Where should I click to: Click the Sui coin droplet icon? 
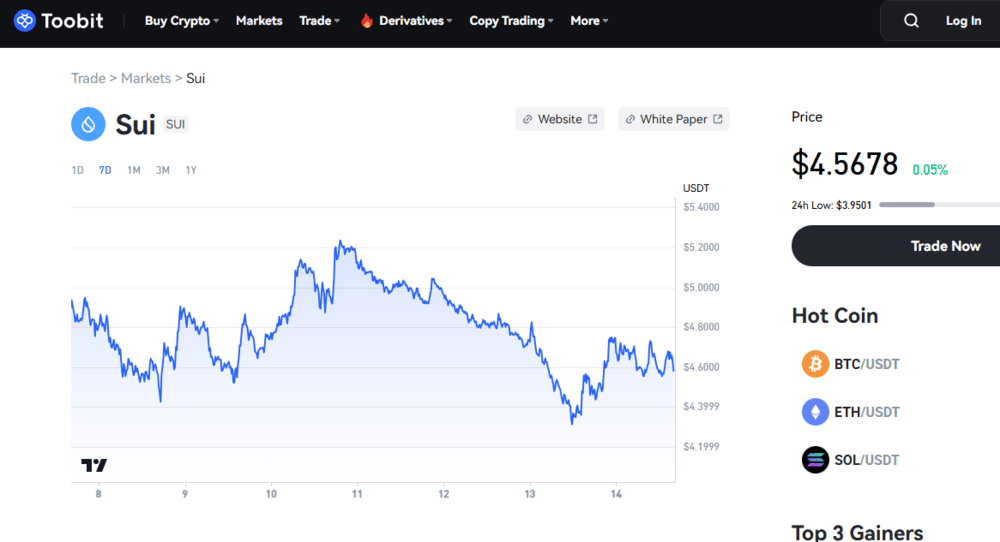click(x=88, y=124)
